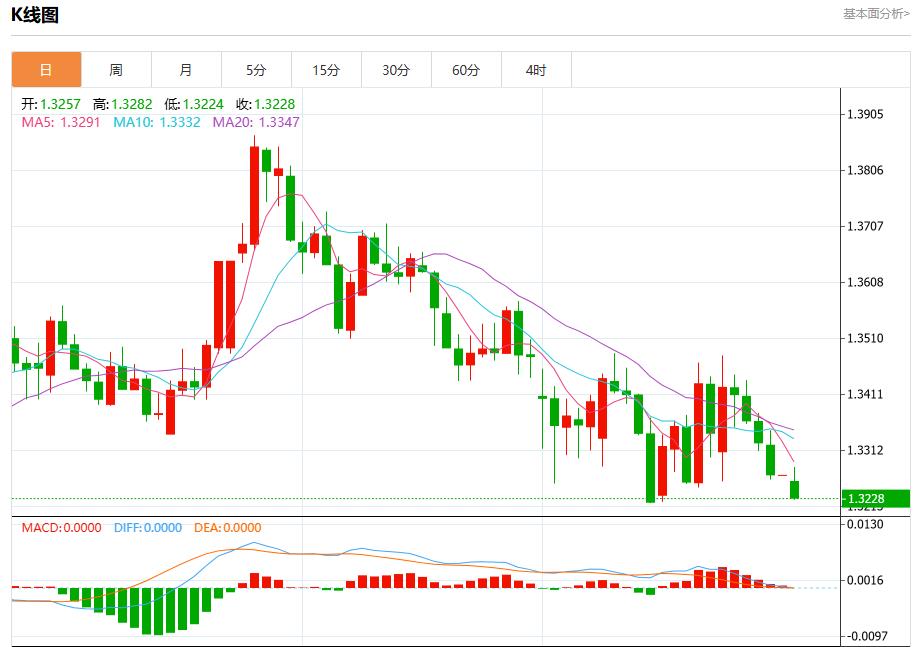
Task: Click the MACD indicator label
Action: (x=61, y=527)
